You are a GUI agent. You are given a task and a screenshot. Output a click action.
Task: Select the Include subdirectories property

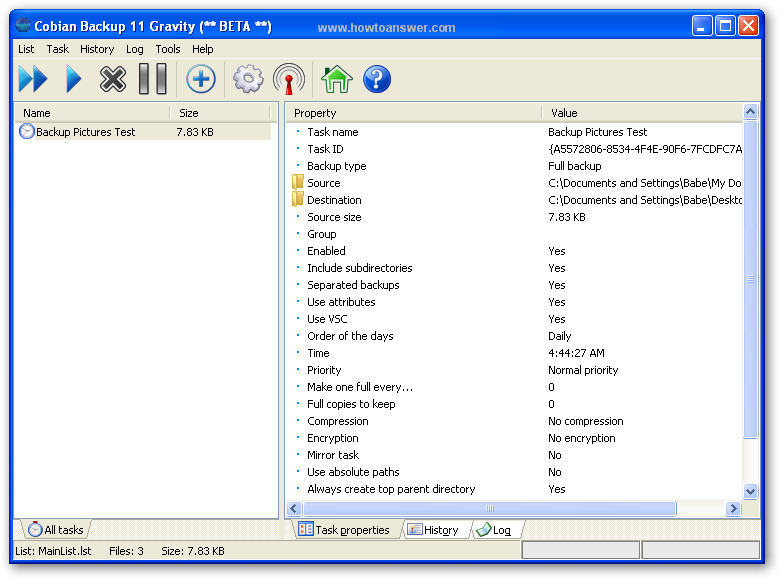coord(514,268)
